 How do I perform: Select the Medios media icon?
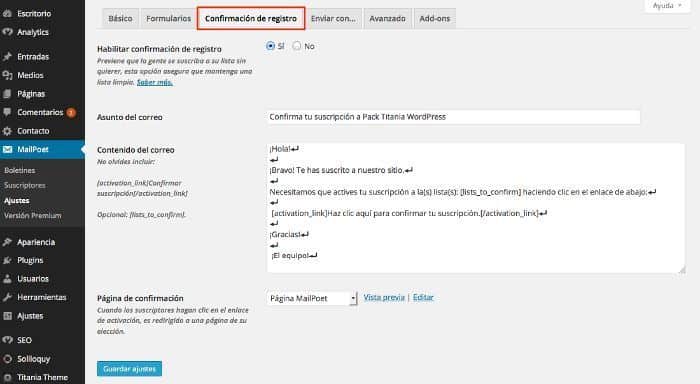pyautogui.click(x=7, y=75)
